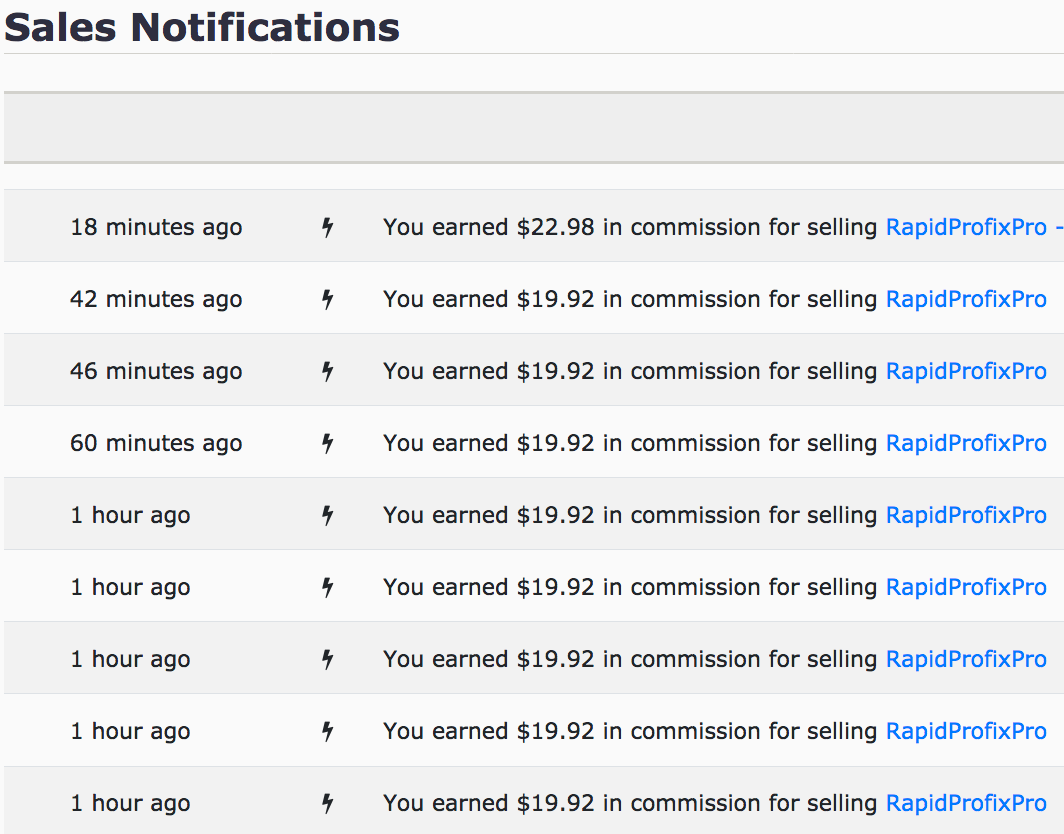Click commission text in the 46 minutes ago row
1064x834 pixels.
click(630, 371)
